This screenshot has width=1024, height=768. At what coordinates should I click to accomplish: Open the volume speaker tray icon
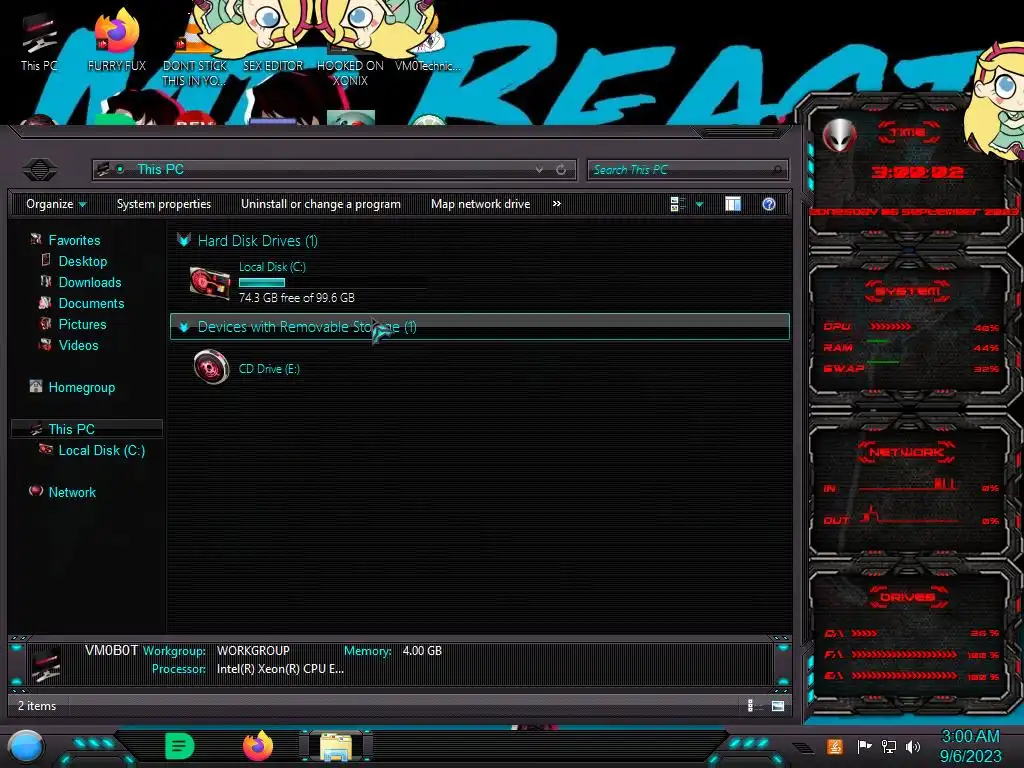(913, 746)
